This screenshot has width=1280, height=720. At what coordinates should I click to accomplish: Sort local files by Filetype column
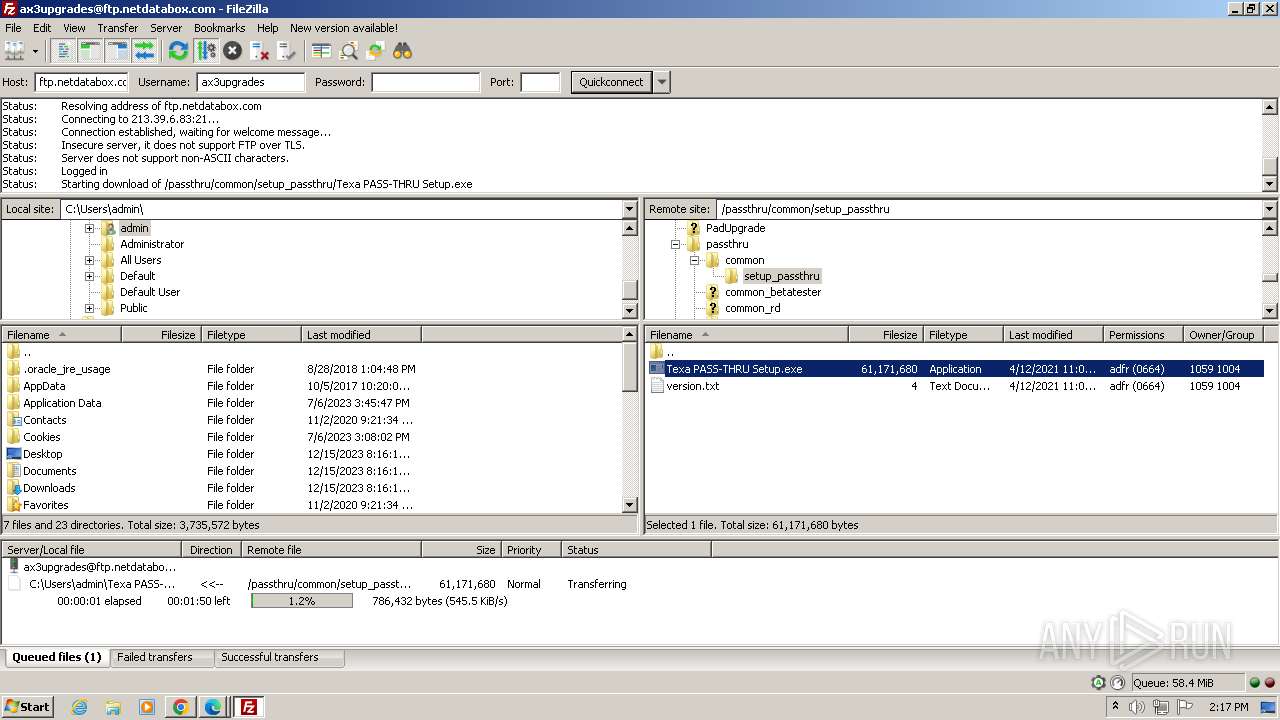(251, 335)
